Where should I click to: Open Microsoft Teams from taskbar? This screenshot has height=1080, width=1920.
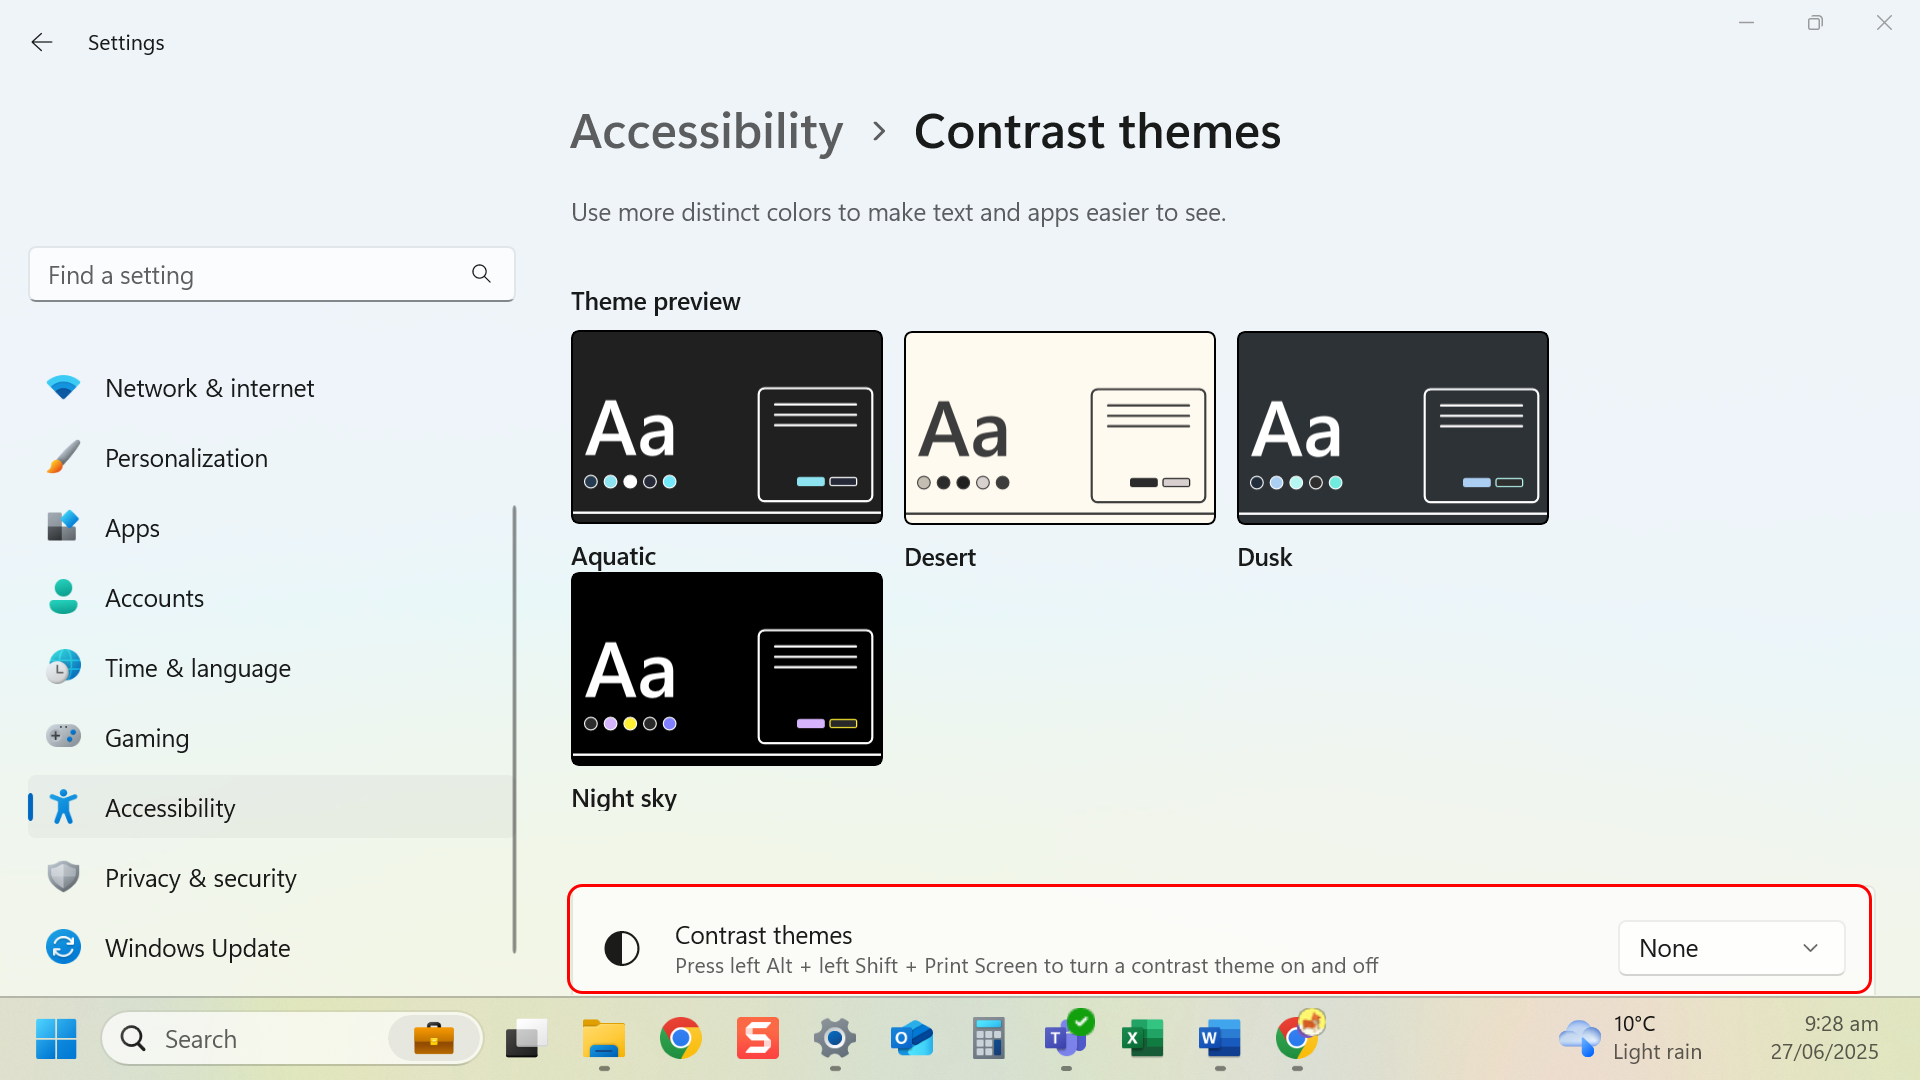point(1066,1037)
